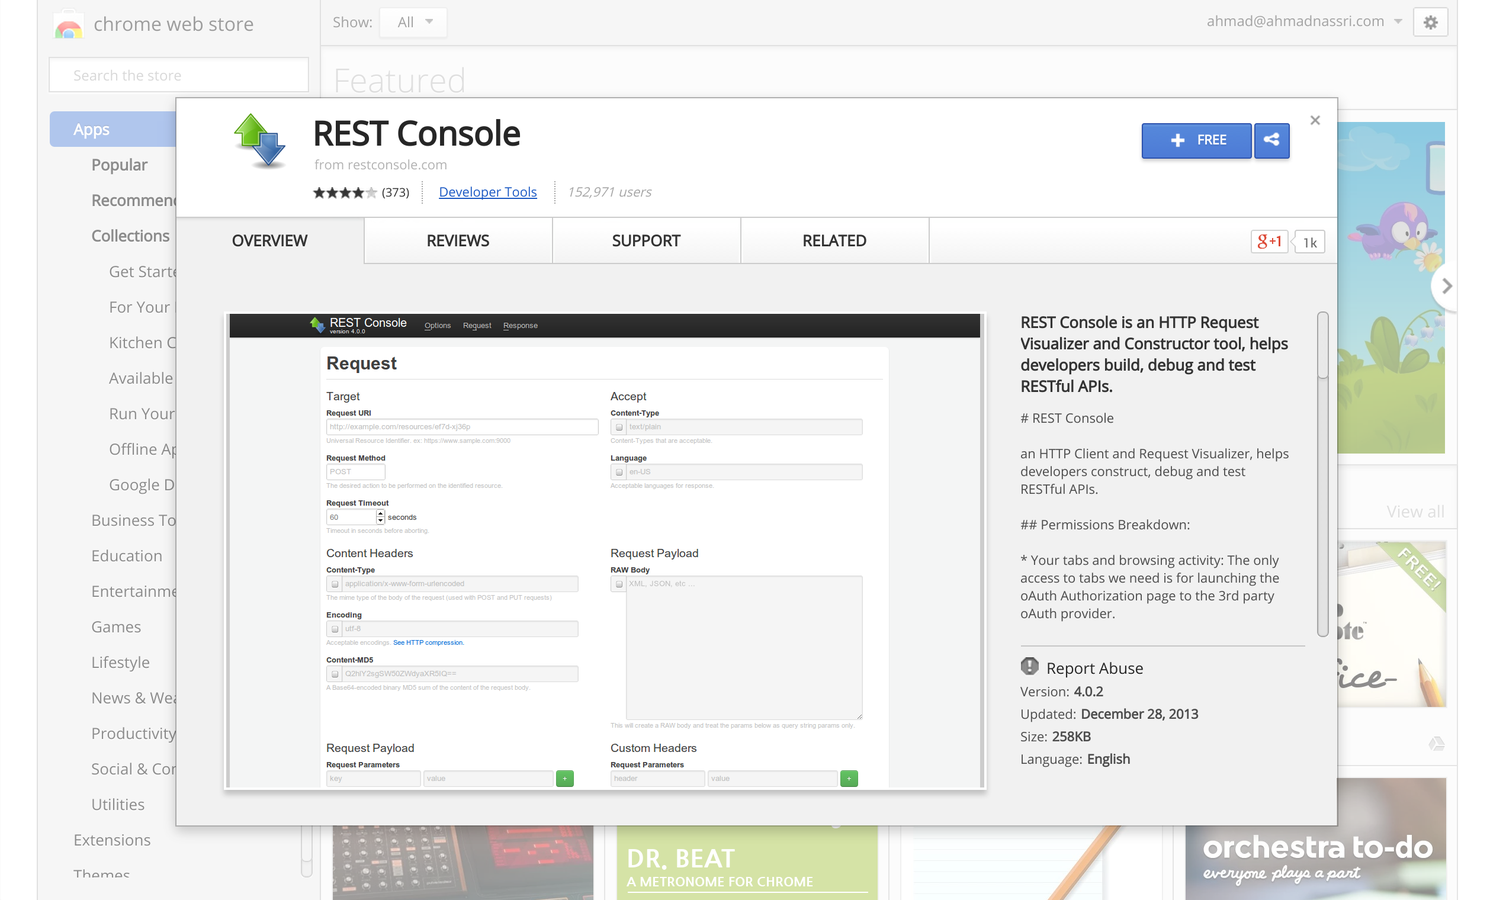Select Popular in the sidebar
The image size is (1490, 900).
coord(119,165)
